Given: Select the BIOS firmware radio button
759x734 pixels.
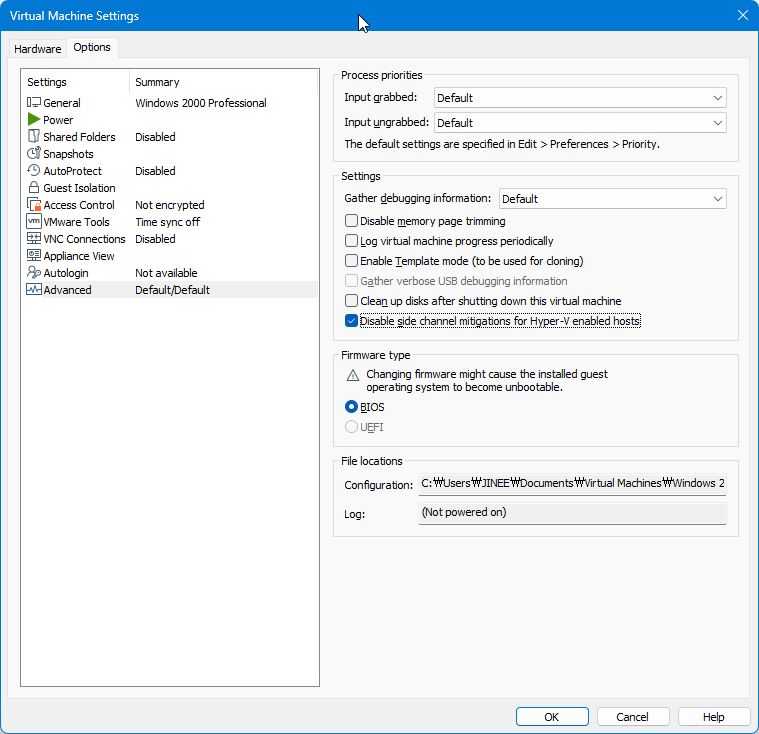Looking at the screenshot, I should (351, 407).
